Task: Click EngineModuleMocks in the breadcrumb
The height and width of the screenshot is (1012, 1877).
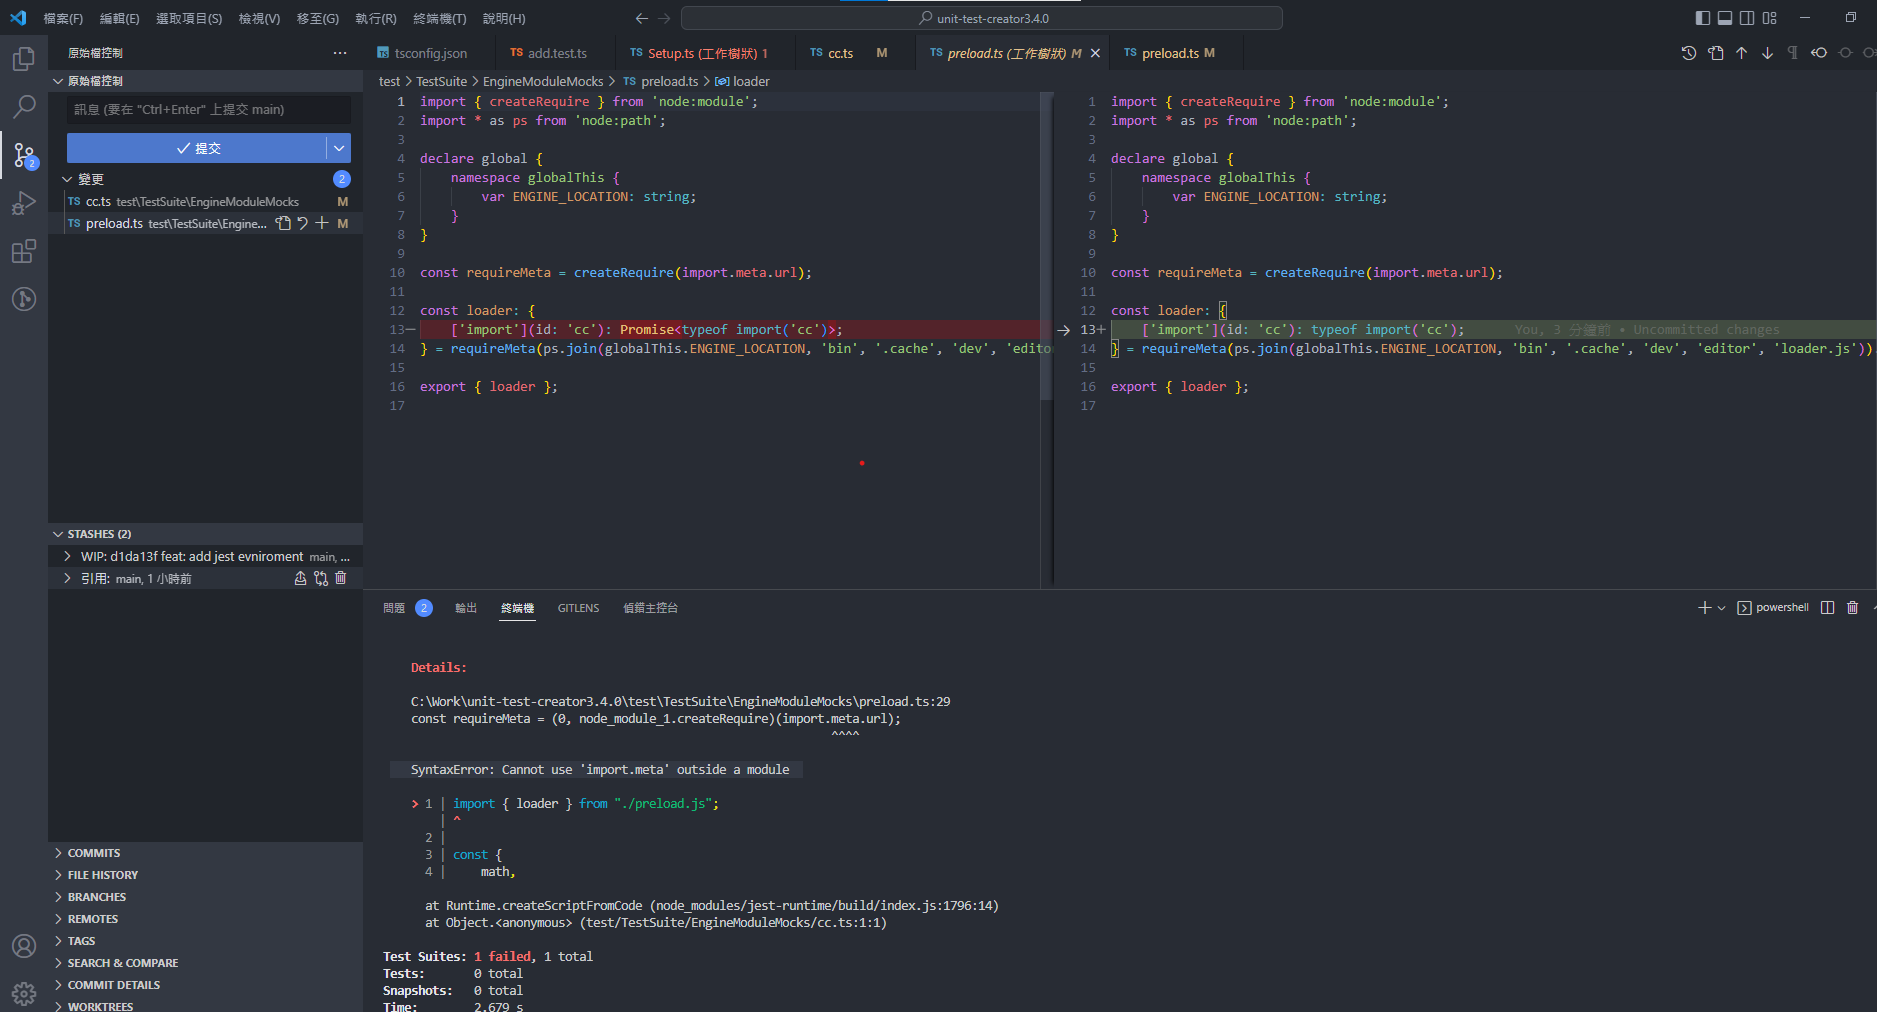Action: click(x=543, y=81)
